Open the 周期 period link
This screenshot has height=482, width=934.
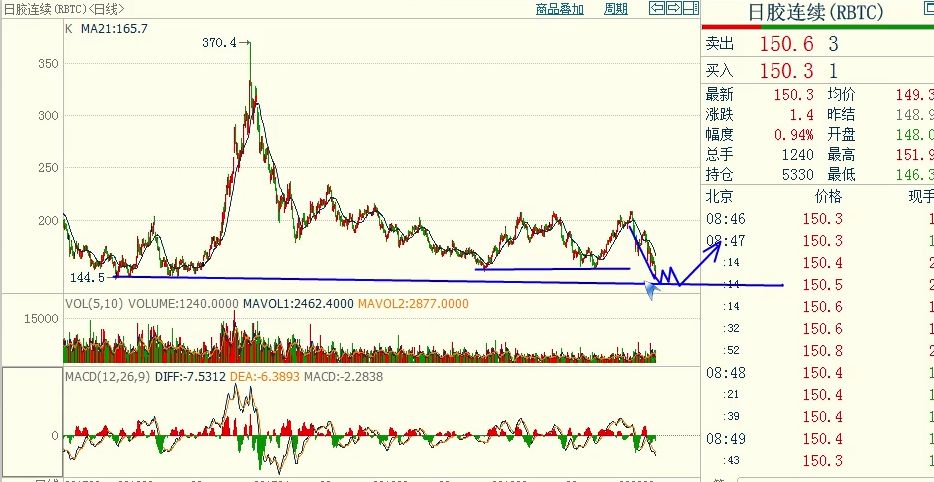[x=616, y=9]
